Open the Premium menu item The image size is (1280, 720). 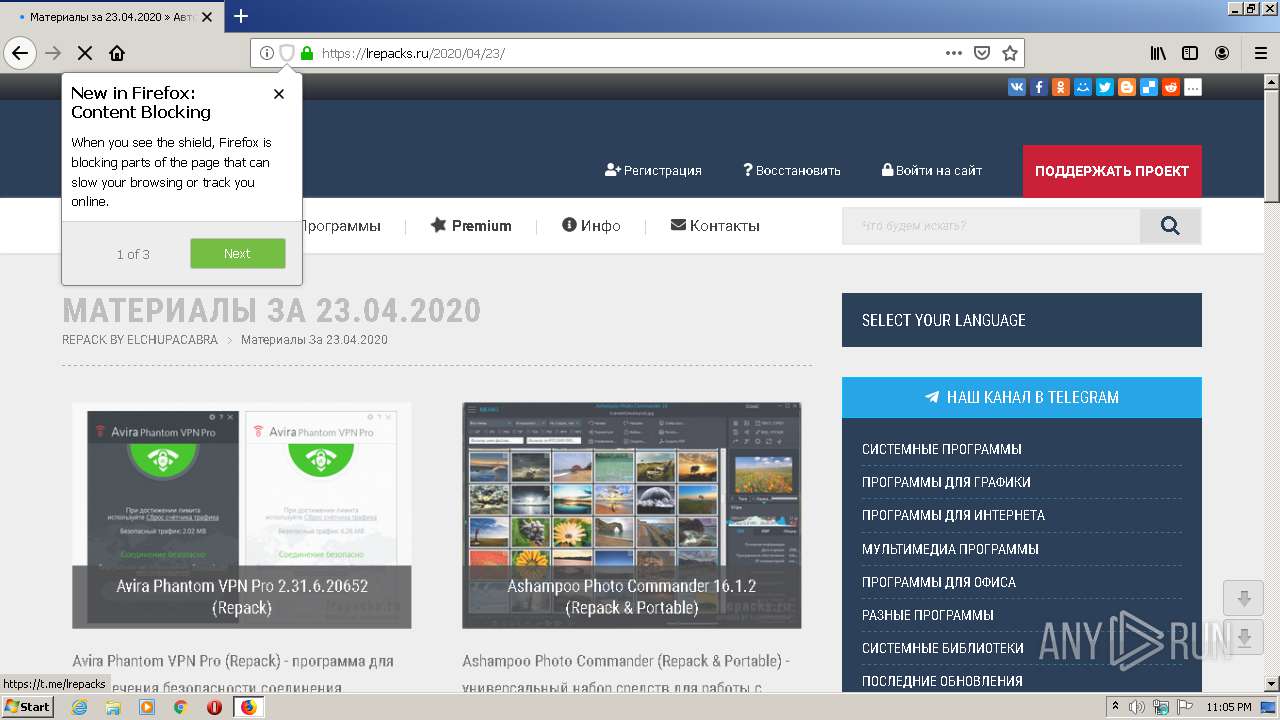click(x=471, y=226)
